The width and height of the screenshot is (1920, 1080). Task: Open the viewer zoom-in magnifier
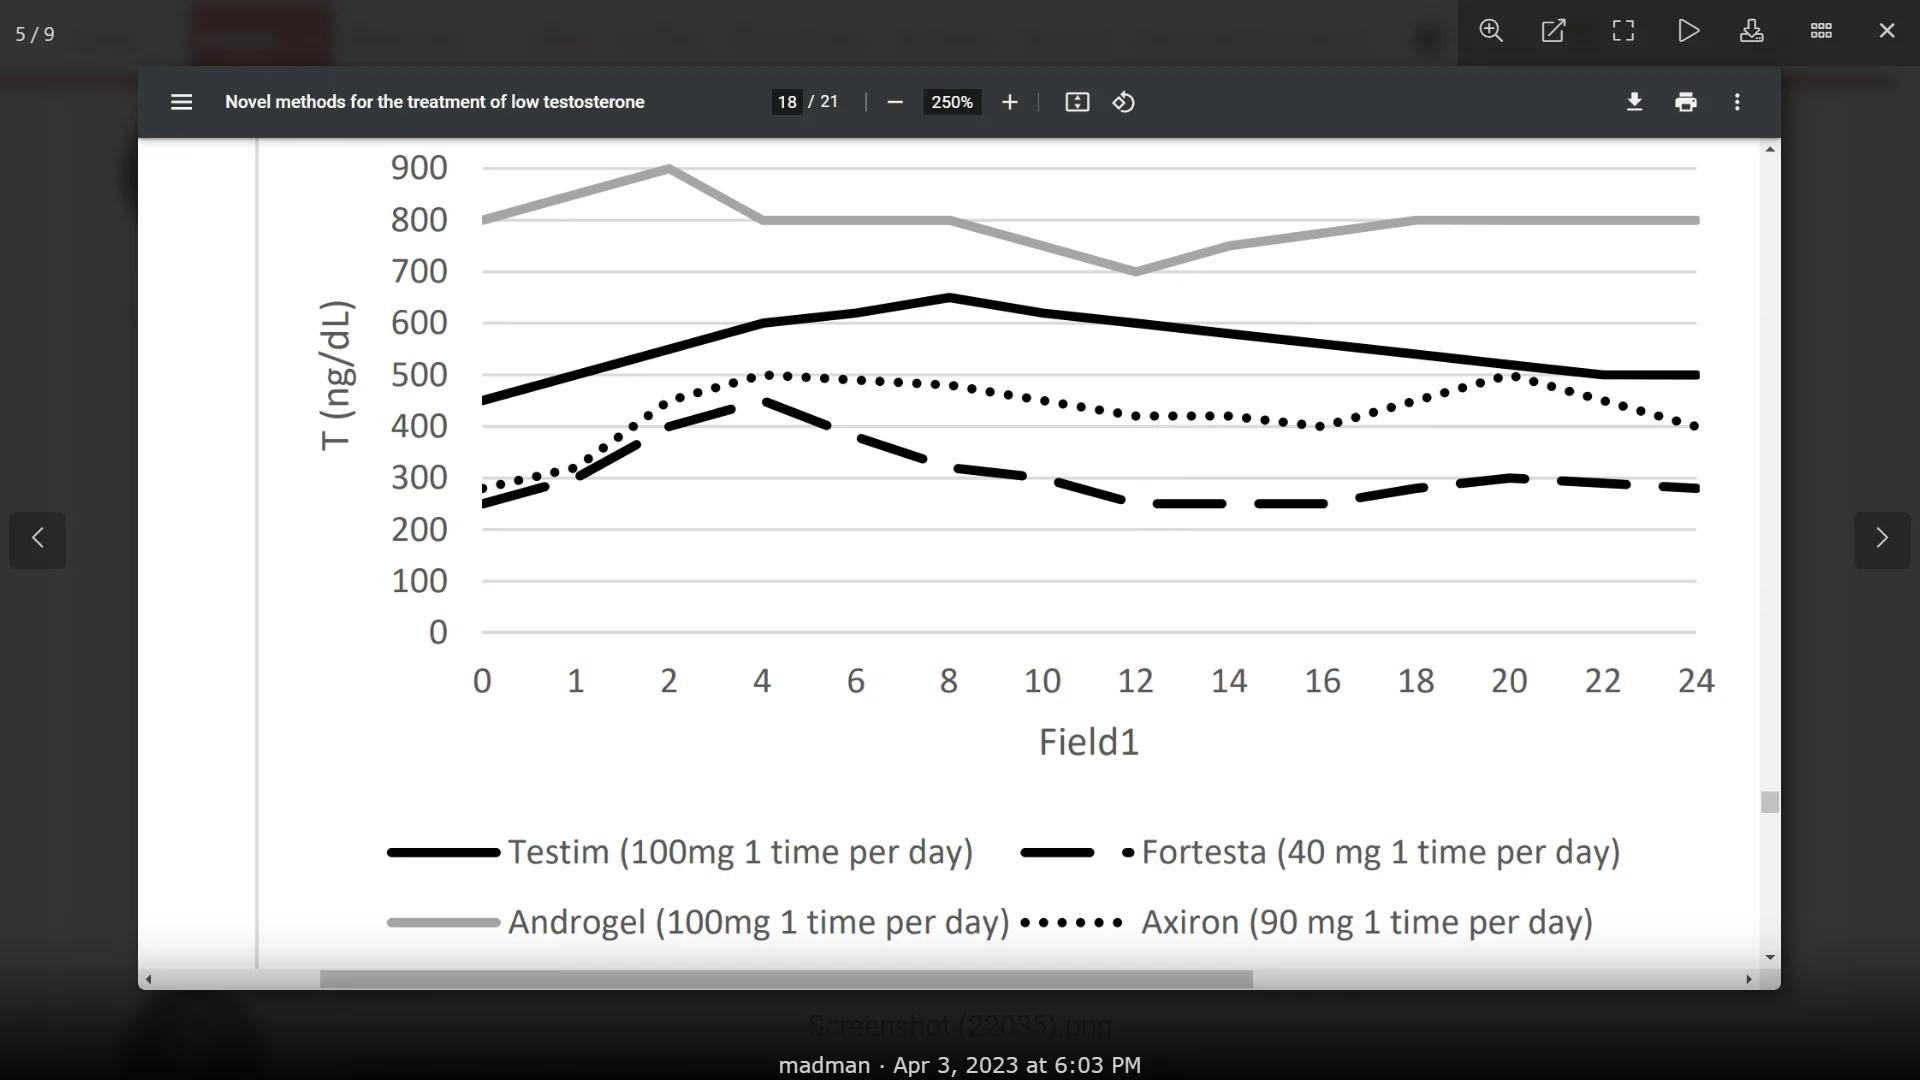tap(1491, 31)
